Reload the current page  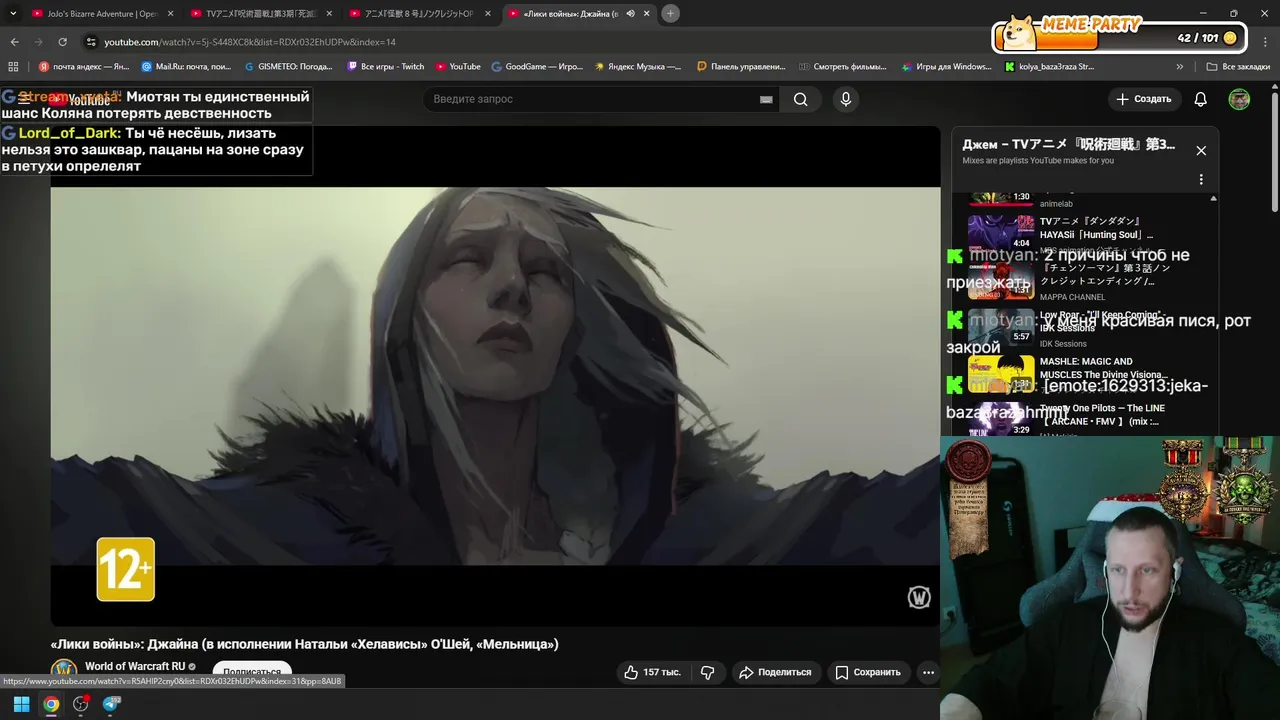point(62,42)
